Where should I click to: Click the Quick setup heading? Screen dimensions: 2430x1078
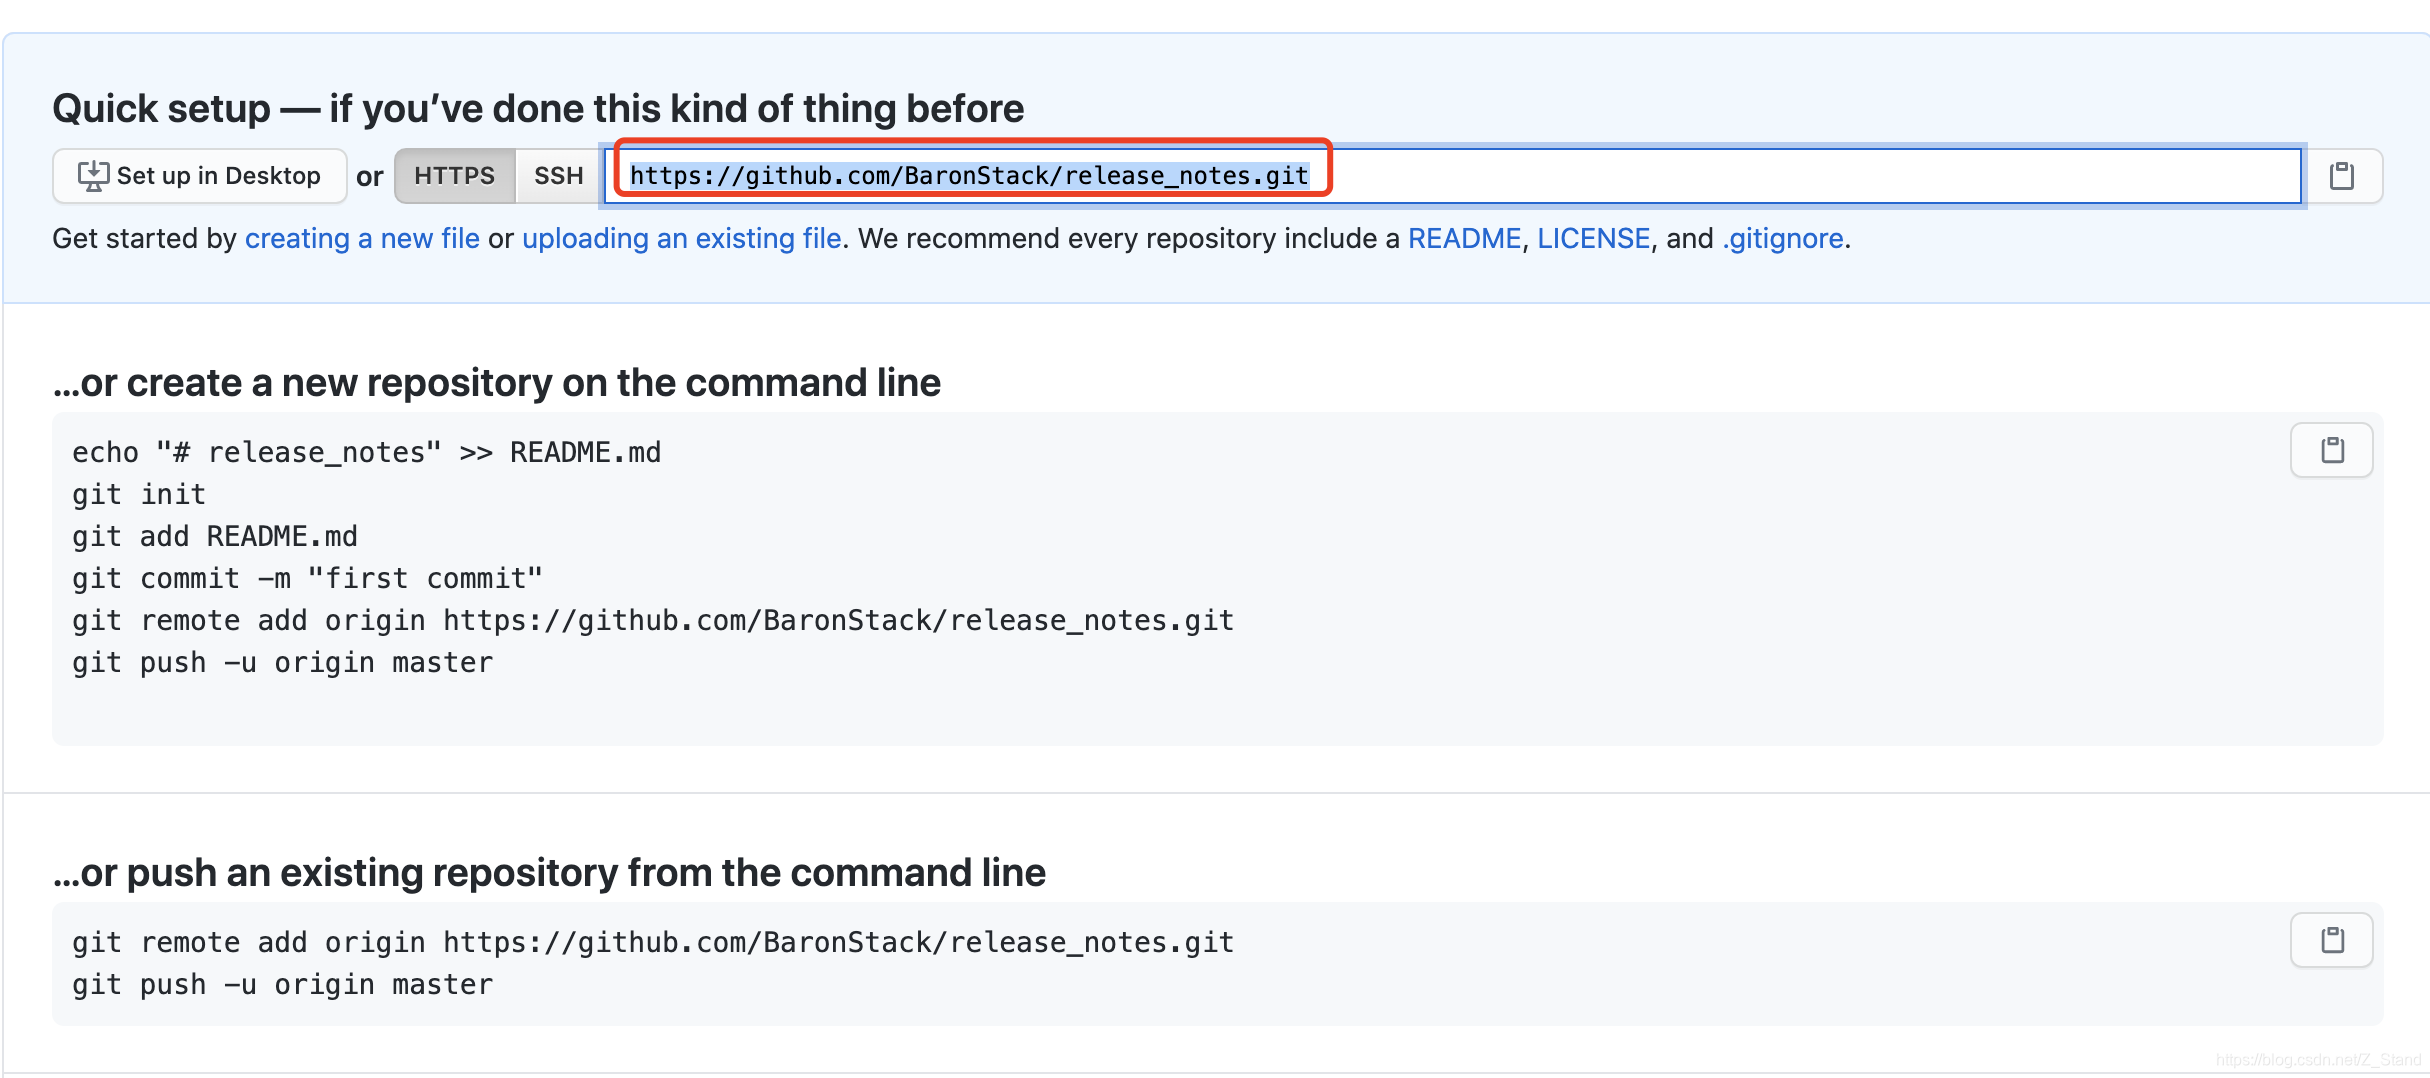pyautogui.click(x=538, y=108)
